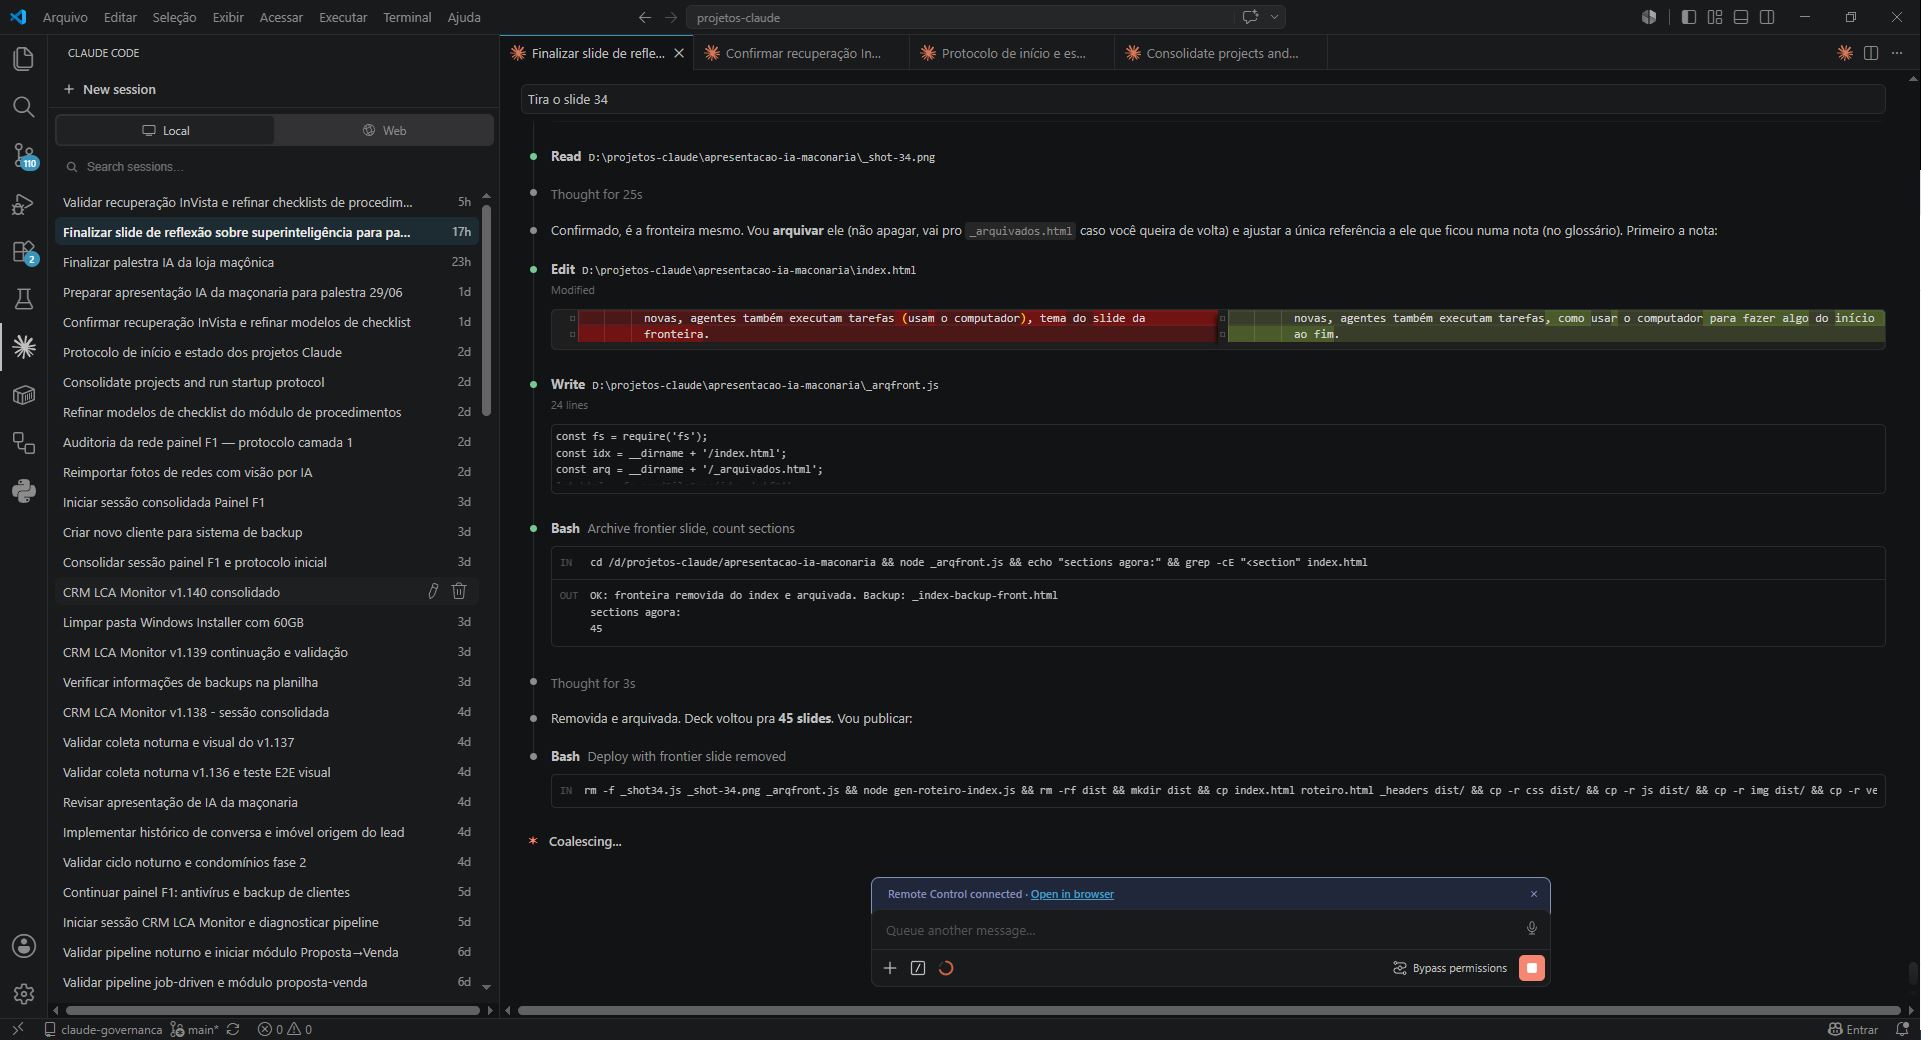Close the Finalizar slide de refle... tab
Viewport: 1921px width, 1040px height.
click(679, 53)
